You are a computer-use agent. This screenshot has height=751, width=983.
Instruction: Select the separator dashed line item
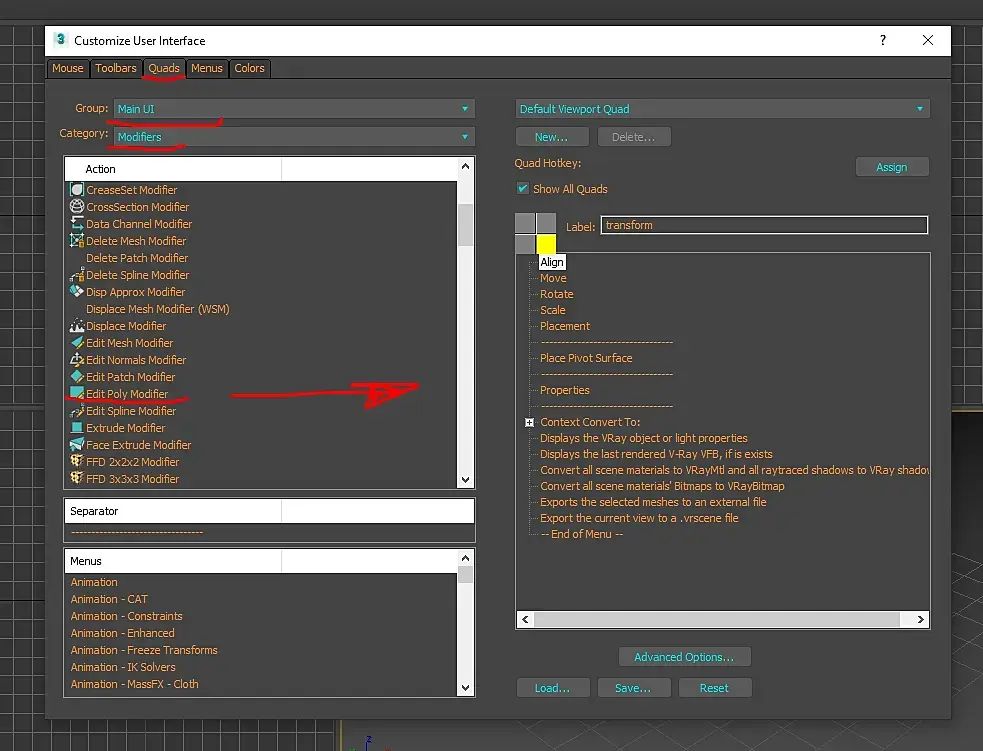(x=137, y=532)
